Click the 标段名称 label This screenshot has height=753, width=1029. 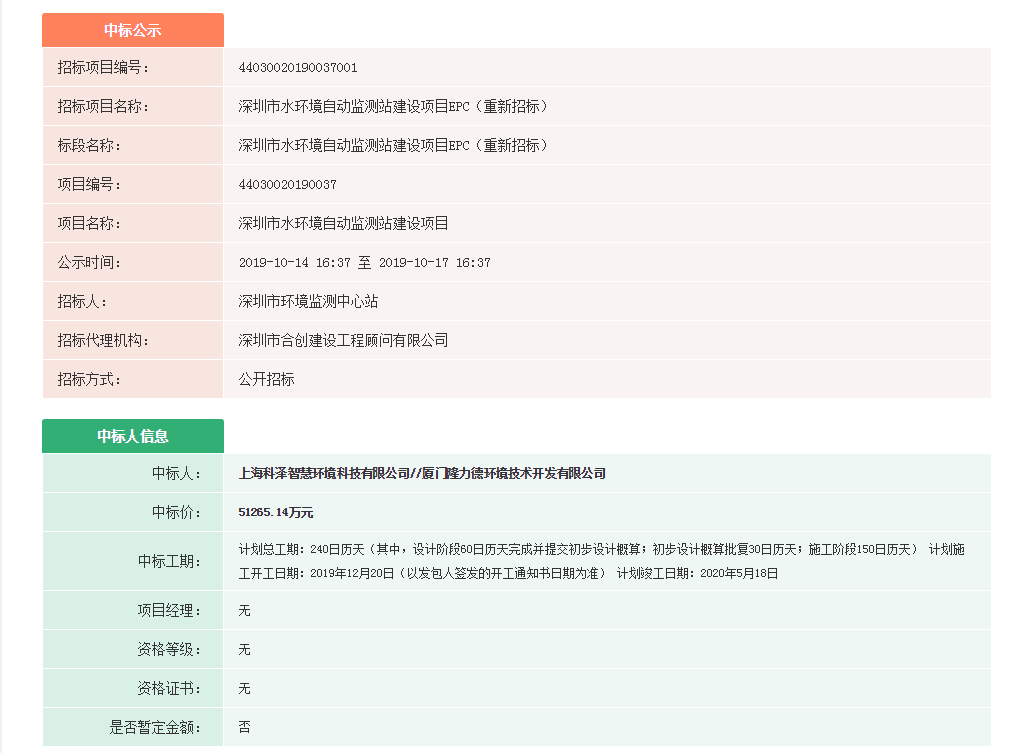pyautogui.click(x=89, y=145)
